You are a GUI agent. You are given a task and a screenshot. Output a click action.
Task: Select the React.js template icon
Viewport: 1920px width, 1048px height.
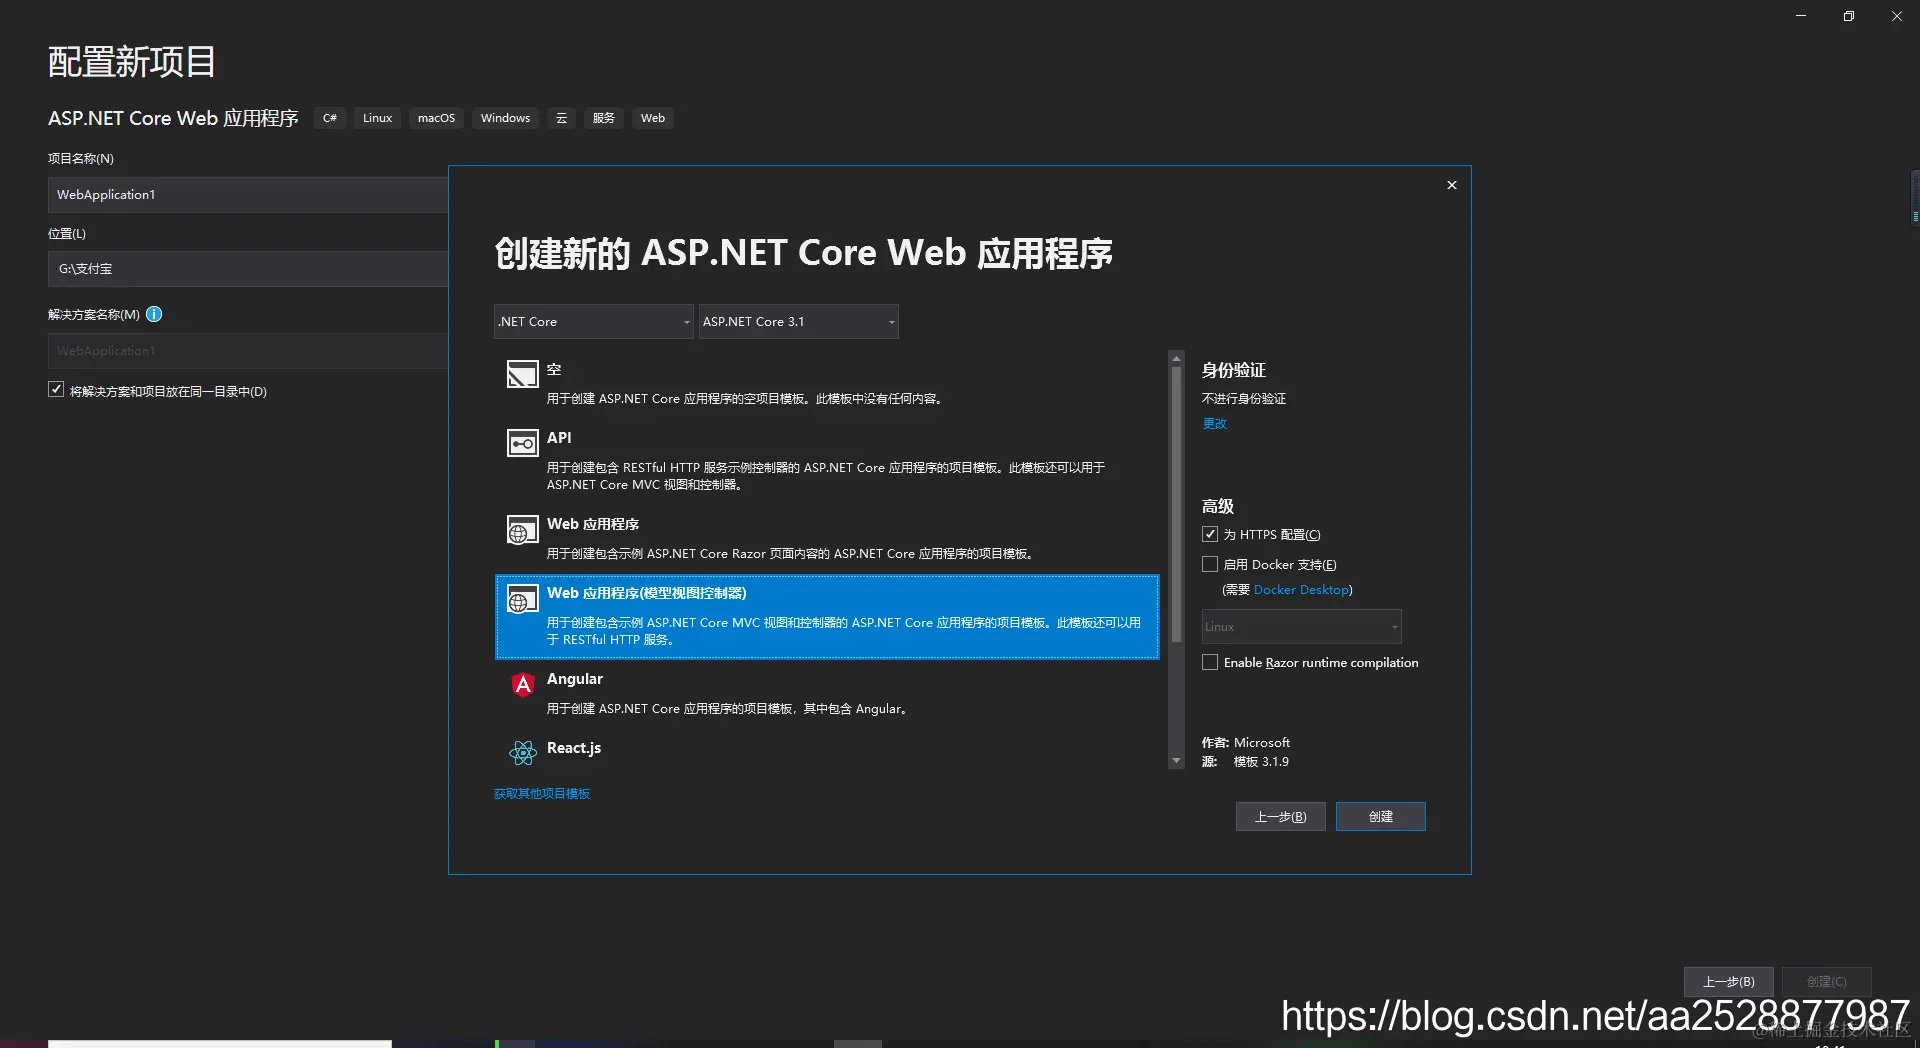click(x=521, y=753)
